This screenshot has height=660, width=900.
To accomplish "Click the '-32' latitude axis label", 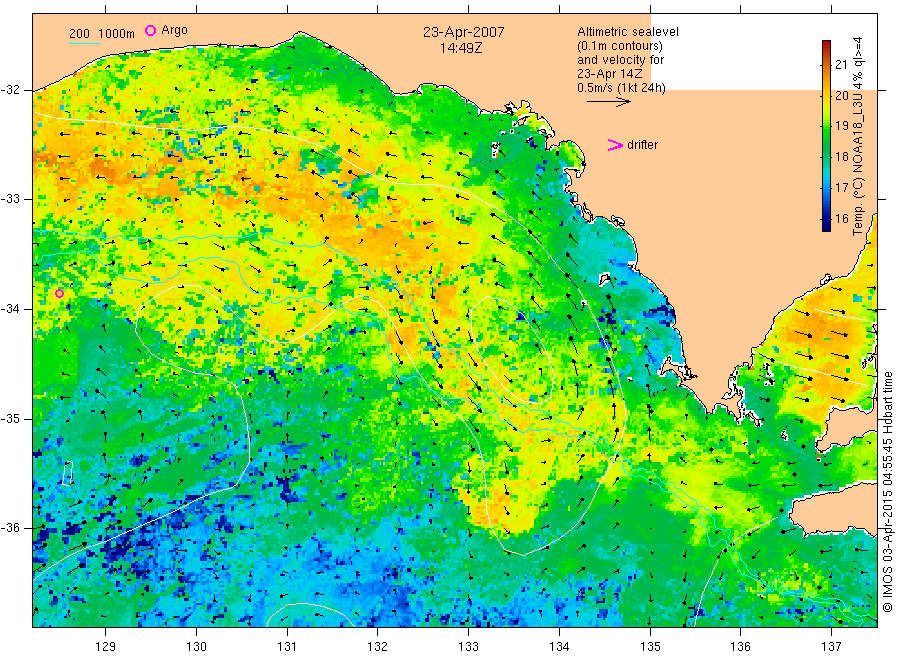I will pos(10,90).
